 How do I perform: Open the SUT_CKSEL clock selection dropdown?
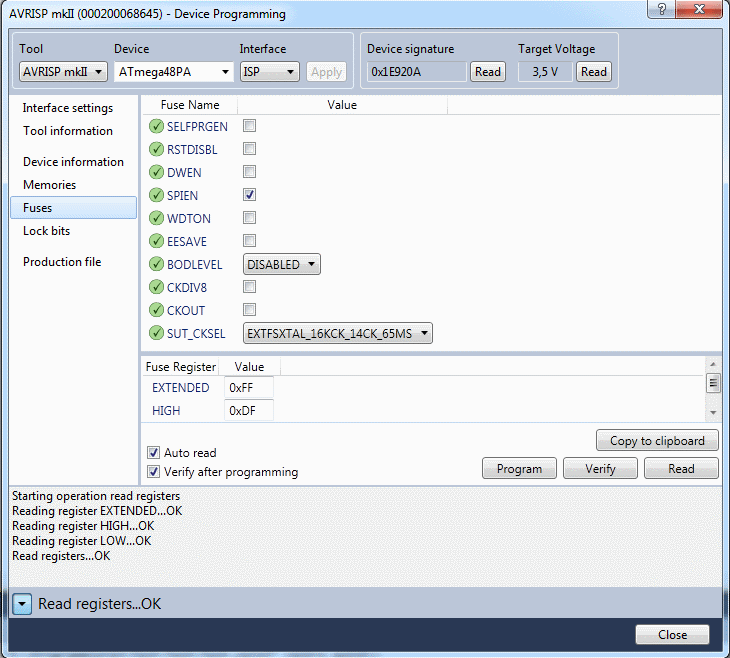338,333
